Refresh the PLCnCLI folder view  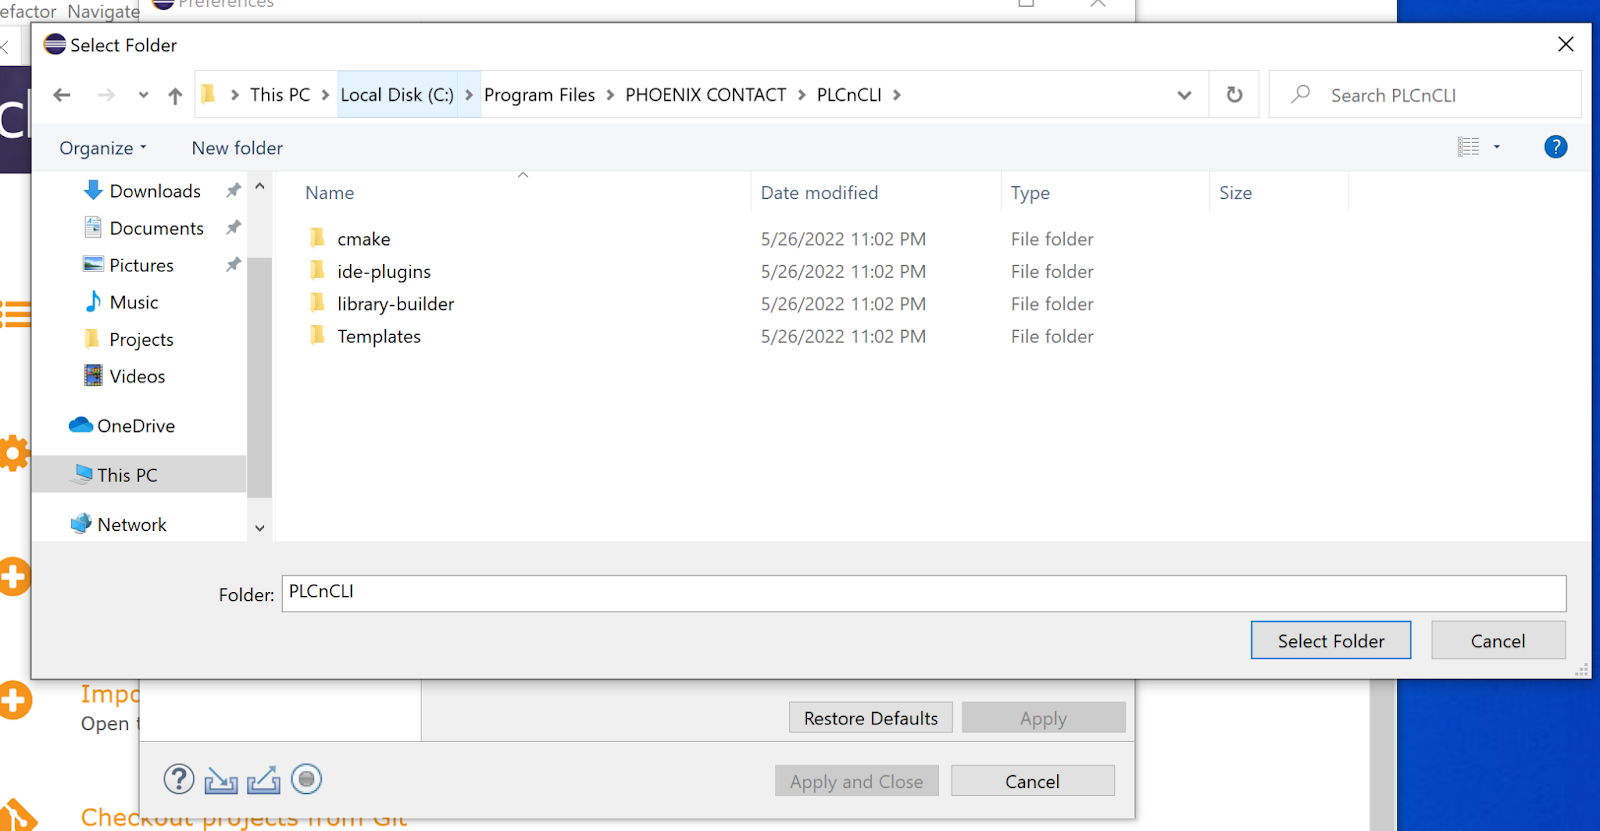(x=1234, y=94)
